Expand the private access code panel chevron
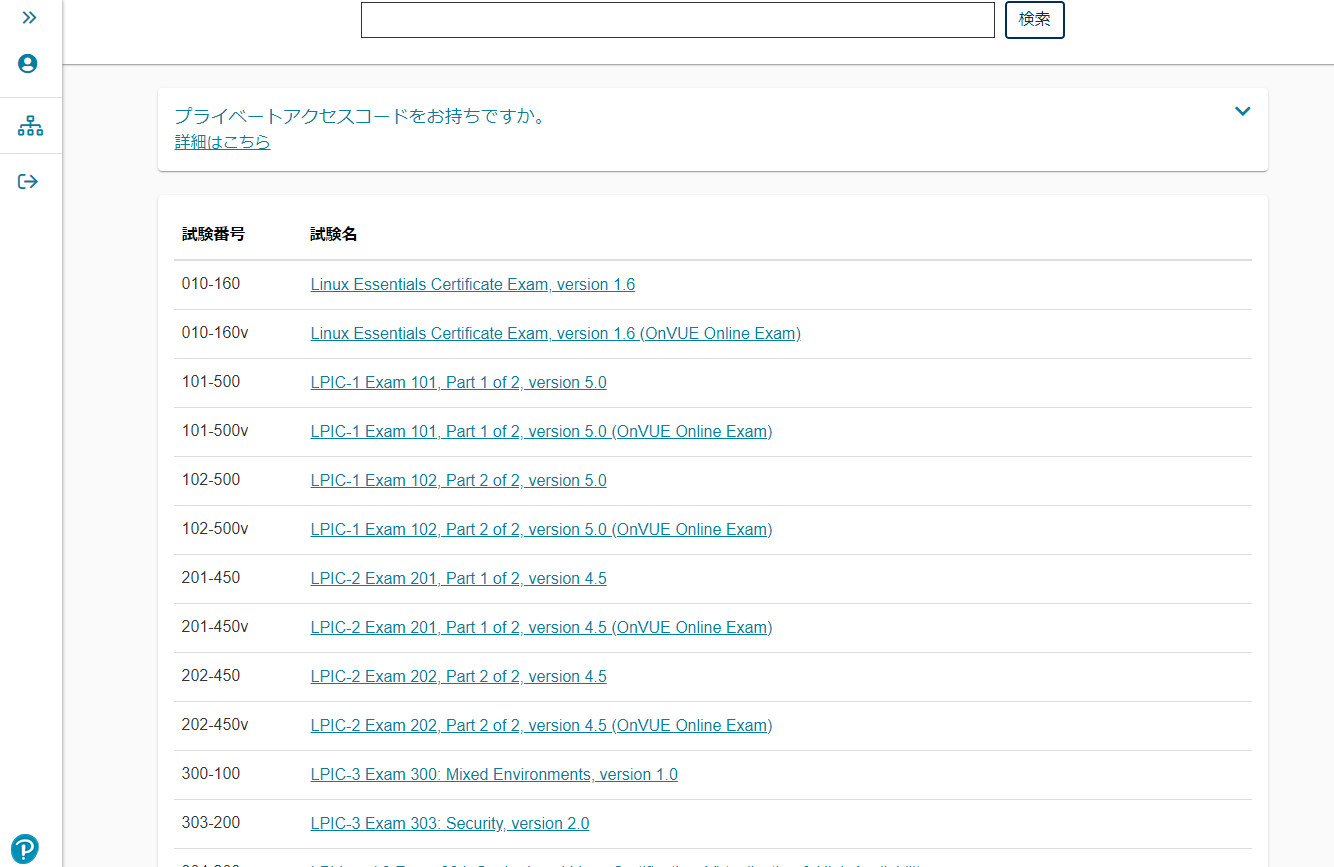The image size is (1334, 867). 1242,111
